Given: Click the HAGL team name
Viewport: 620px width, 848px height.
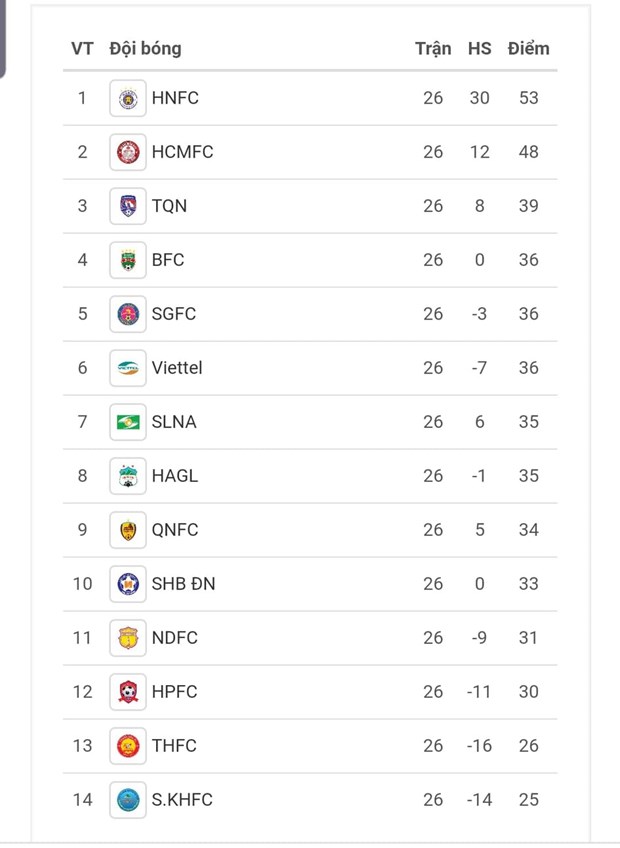Looking at the screenshot, I should (x=175, y=476).
